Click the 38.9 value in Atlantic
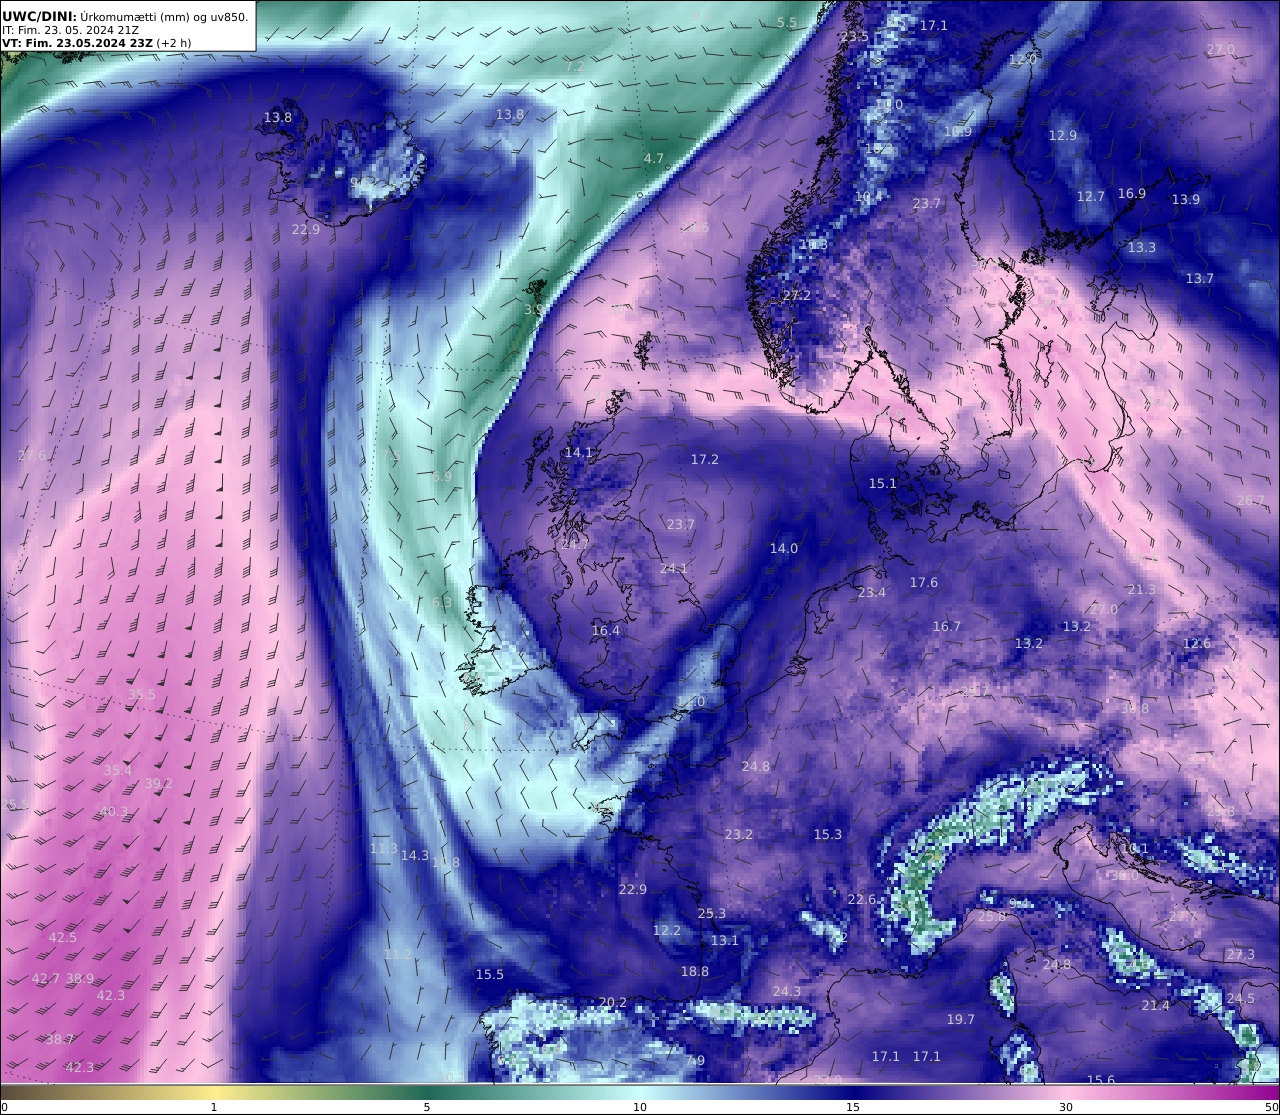1280x1115 pixels. point(81,979)
